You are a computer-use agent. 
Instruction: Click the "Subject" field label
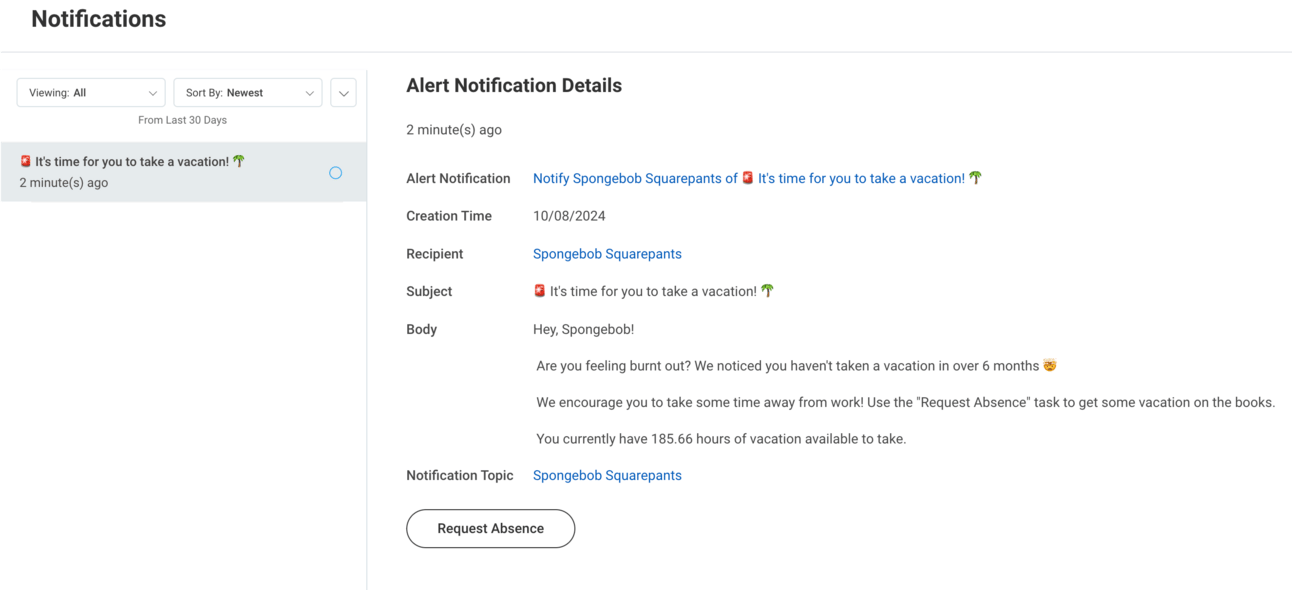pos(429,292)
